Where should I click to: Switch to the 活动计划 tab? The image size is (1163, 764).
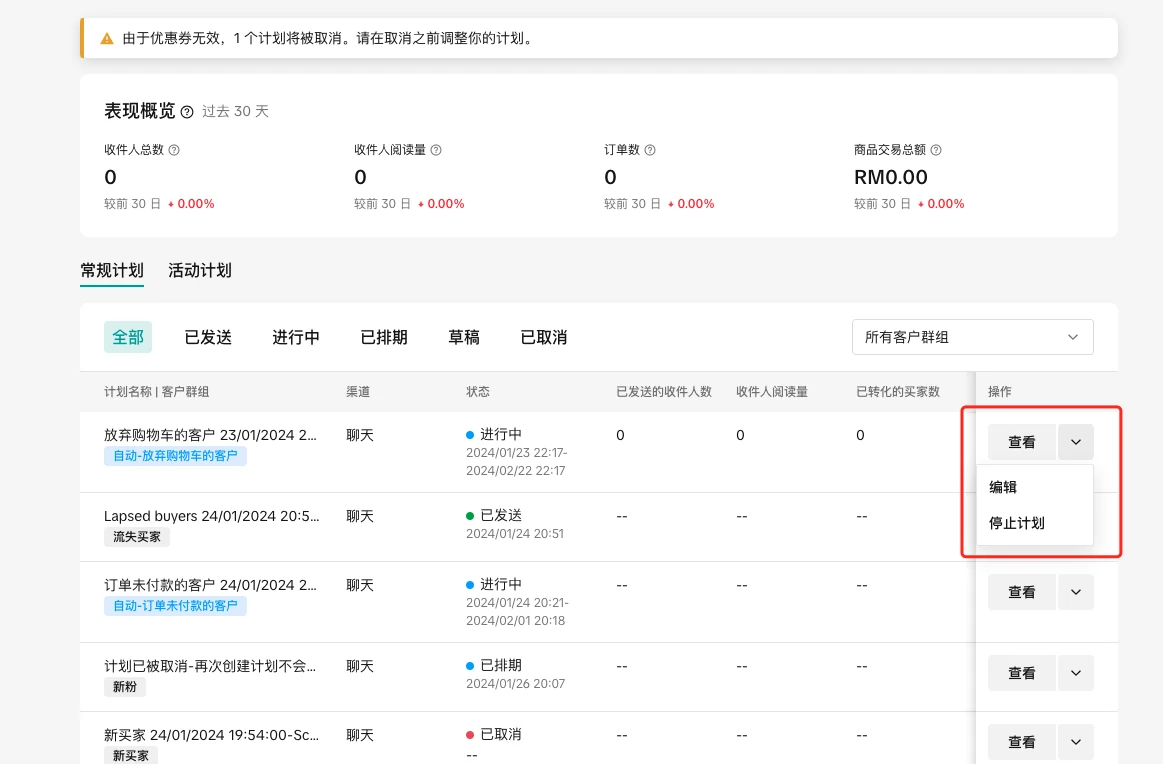coord(199,270)
